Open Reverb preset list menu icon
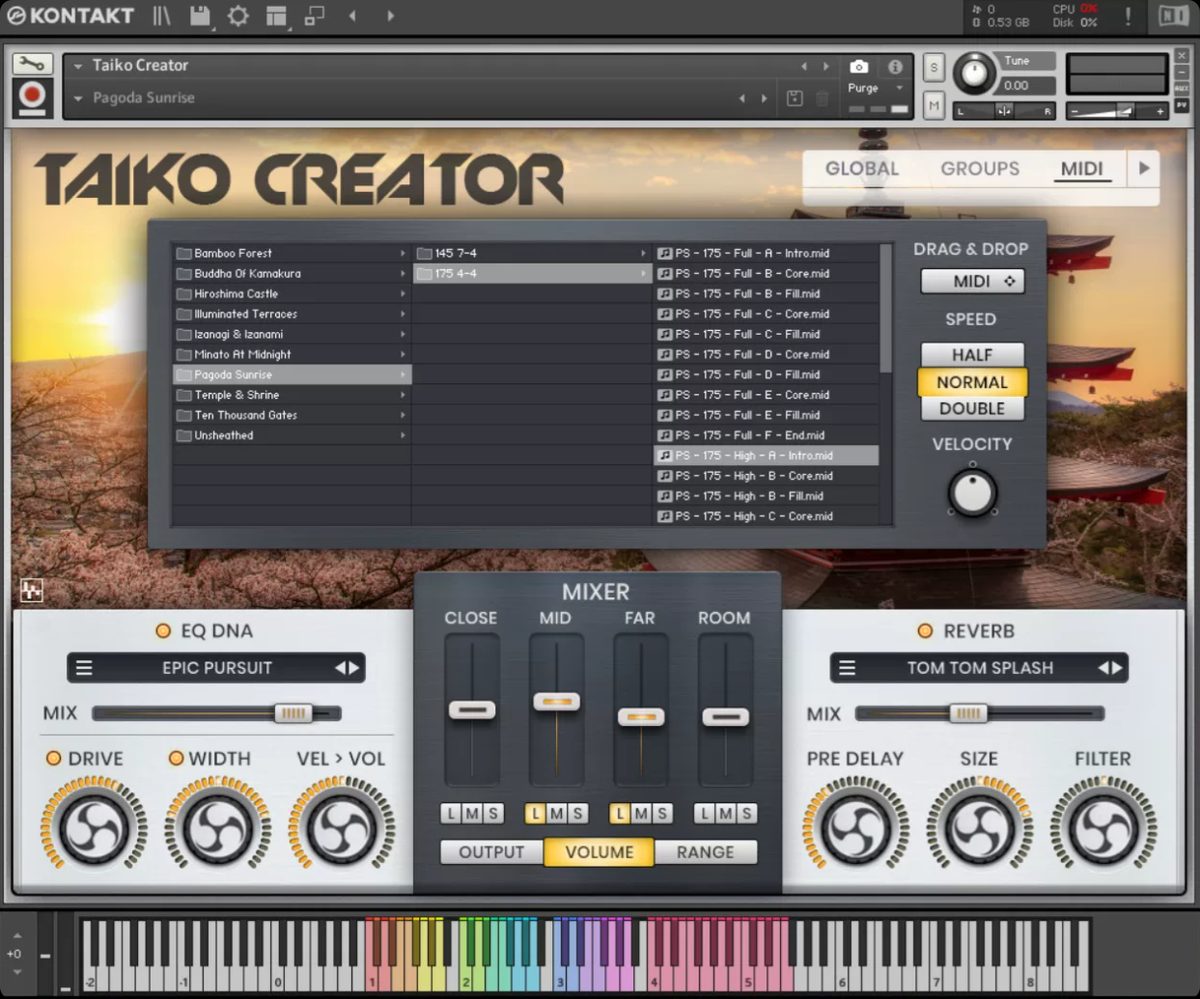 click(847, 668)
